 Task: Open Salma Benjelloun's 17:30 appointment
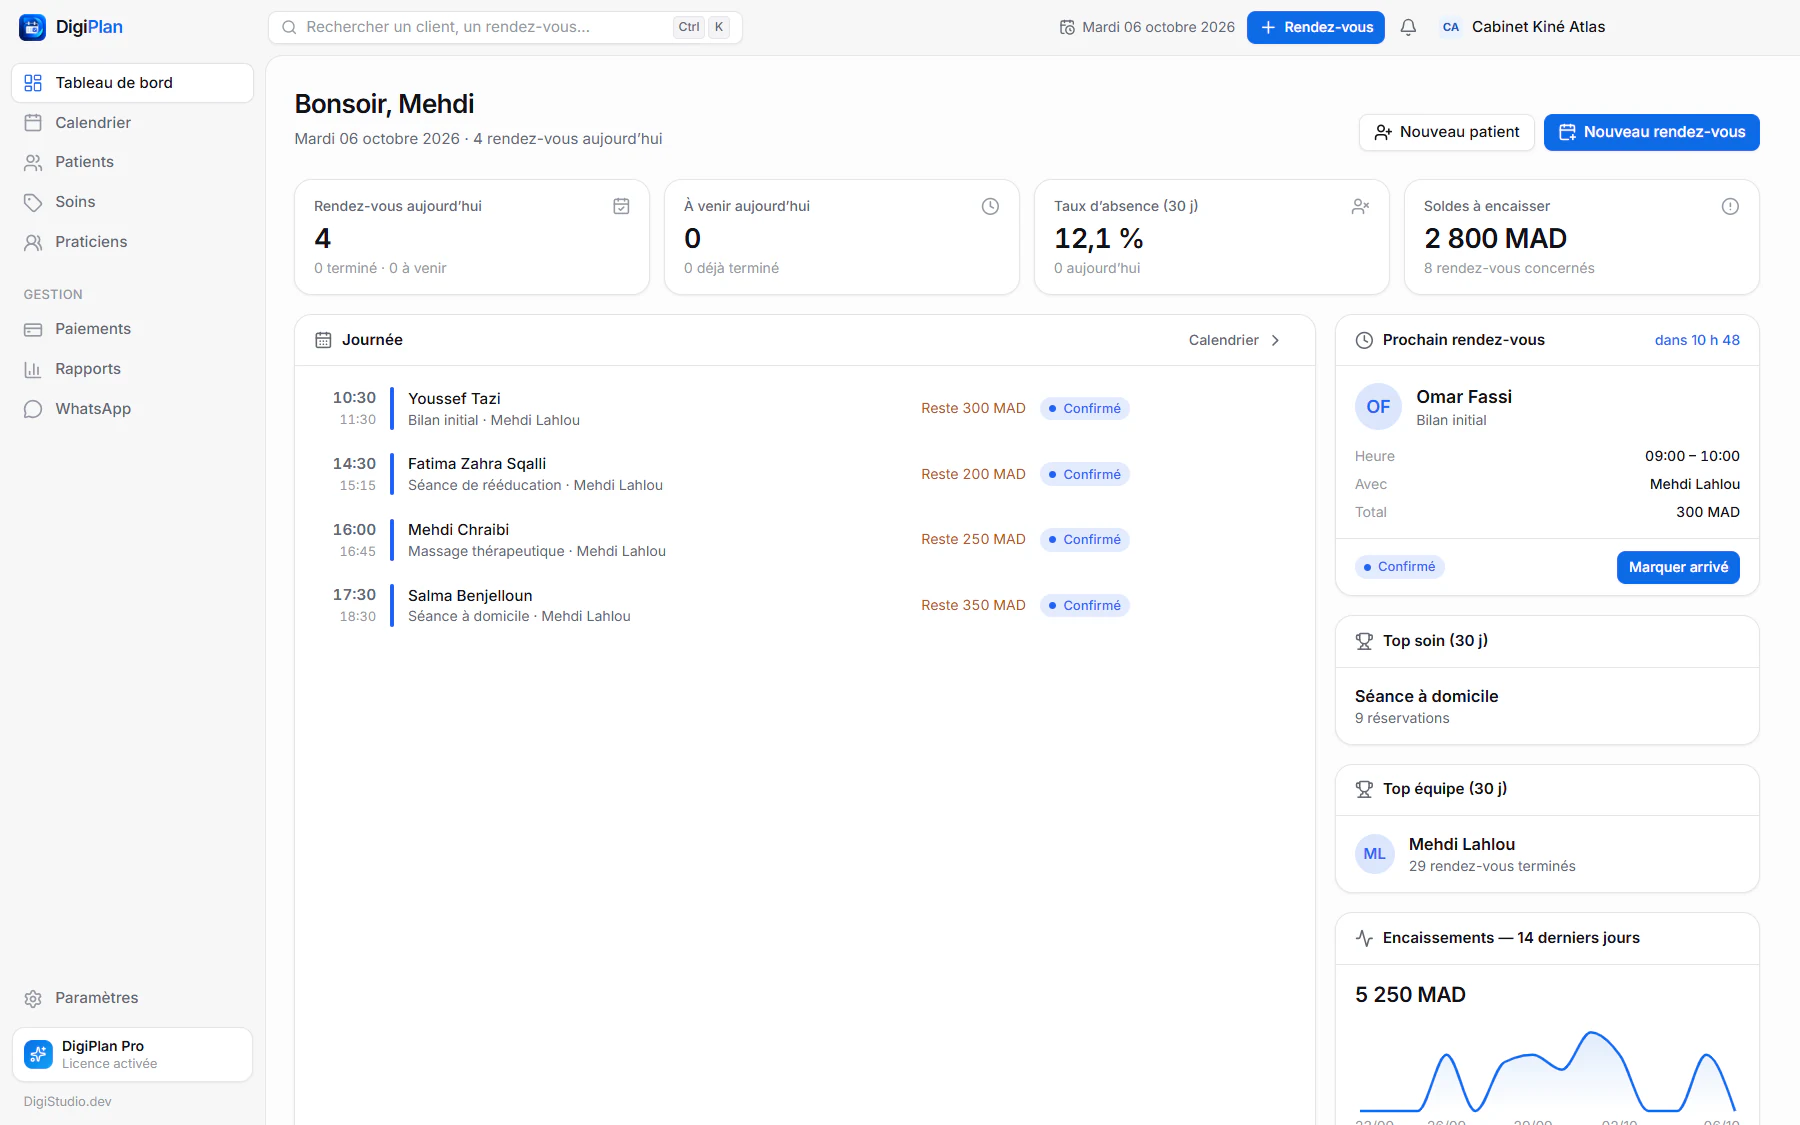(x=804, y=605)
